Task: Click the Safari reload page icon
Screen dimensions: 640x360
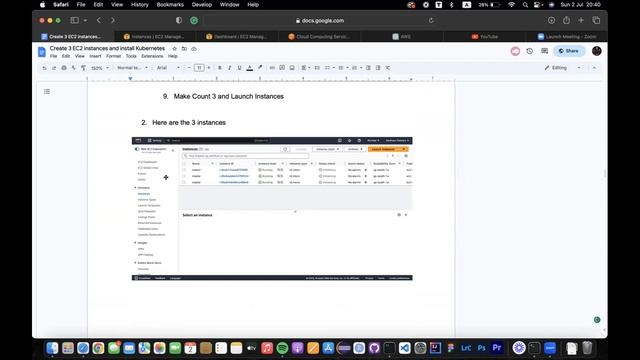Action: (x=431, y=20)
